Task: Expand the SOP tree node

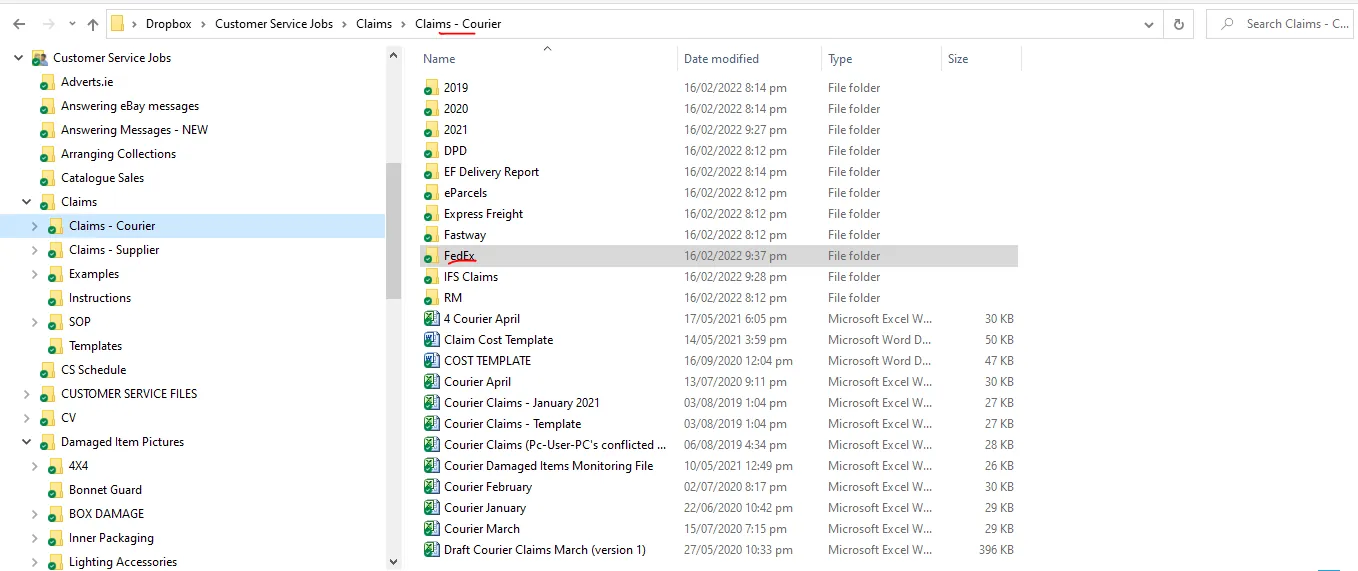Action: click(35, 322)
